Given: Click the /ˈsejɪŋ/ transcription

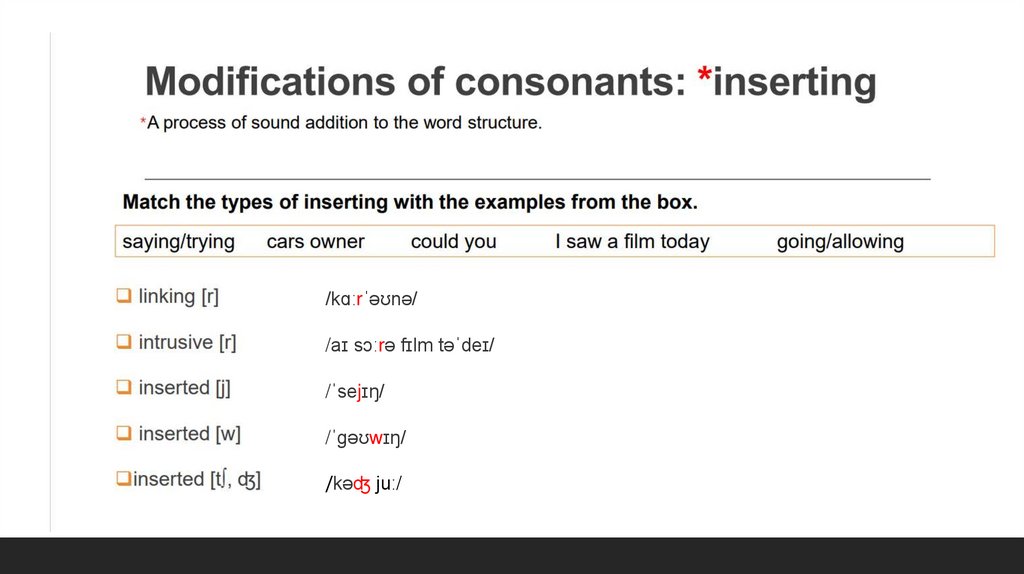Looking at the screenshot, I should click(355, 392).
